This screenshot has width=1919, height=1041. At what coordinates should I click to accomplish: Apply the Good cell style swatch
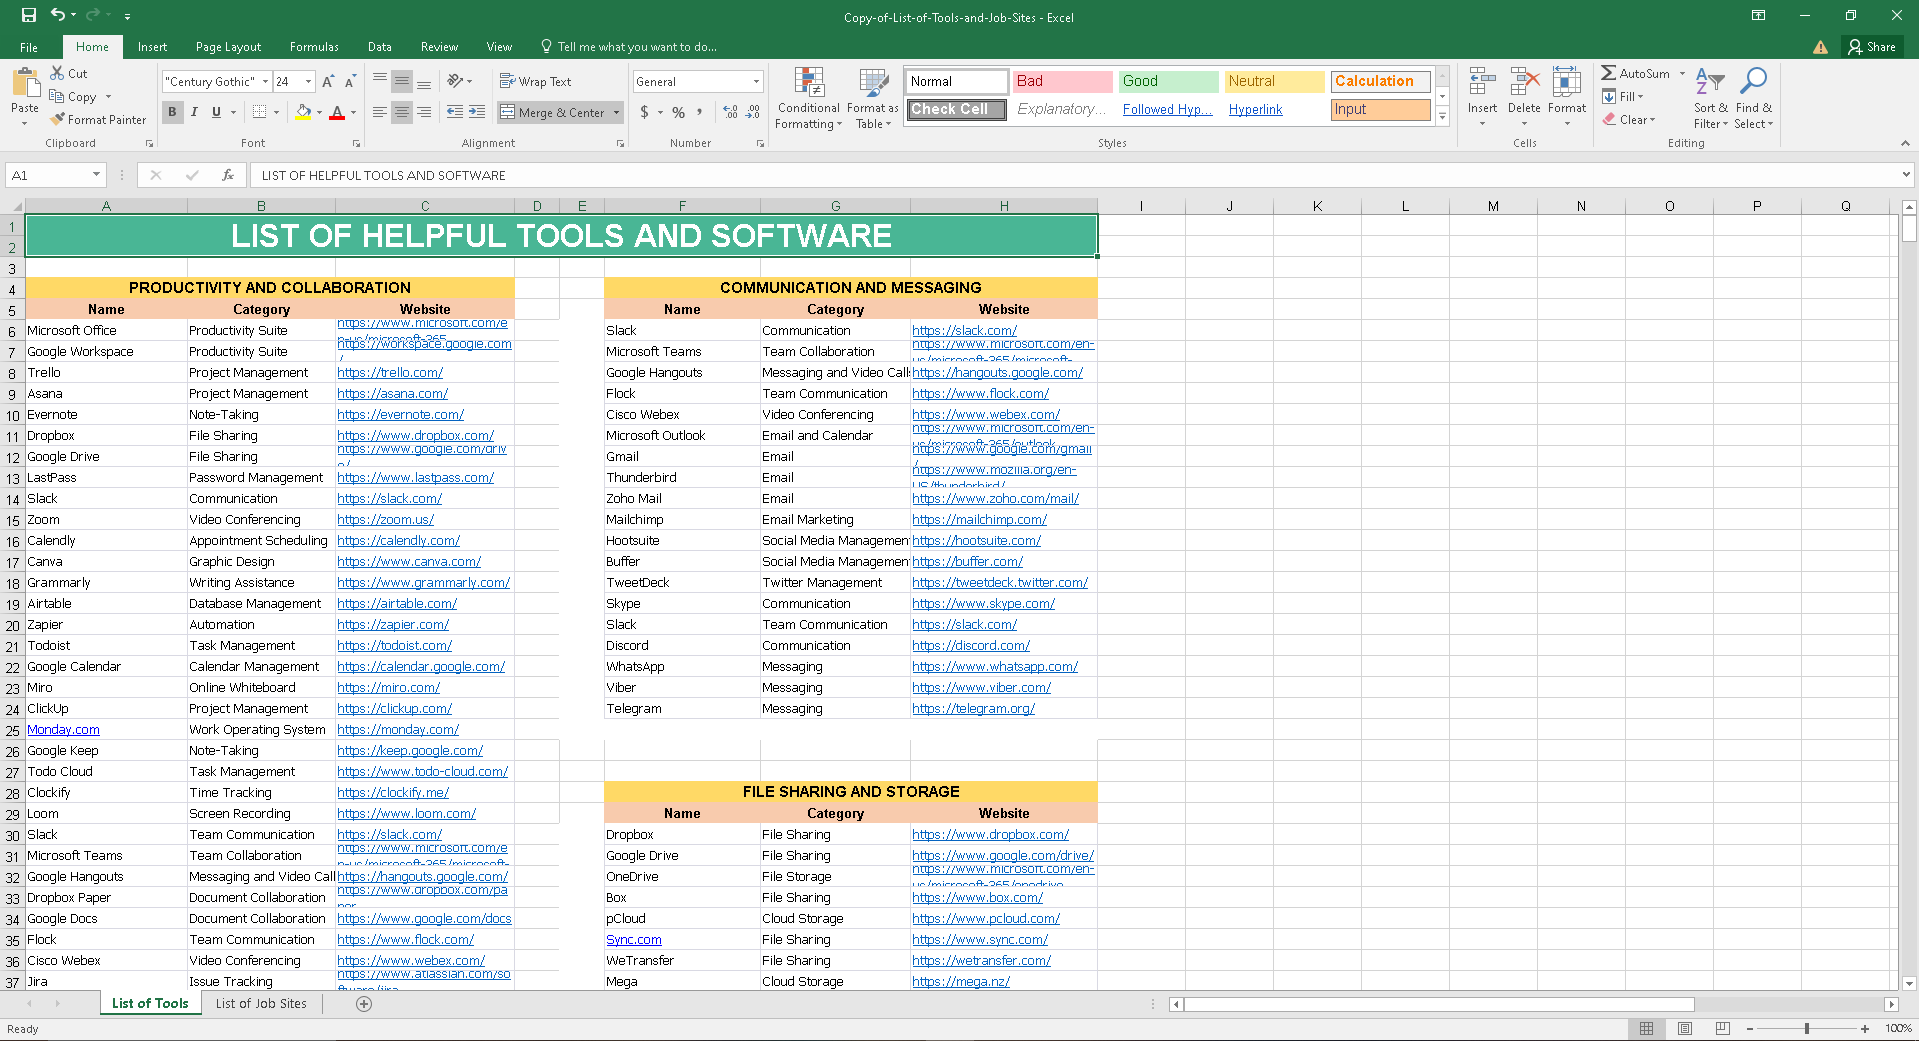point(1167,82)
